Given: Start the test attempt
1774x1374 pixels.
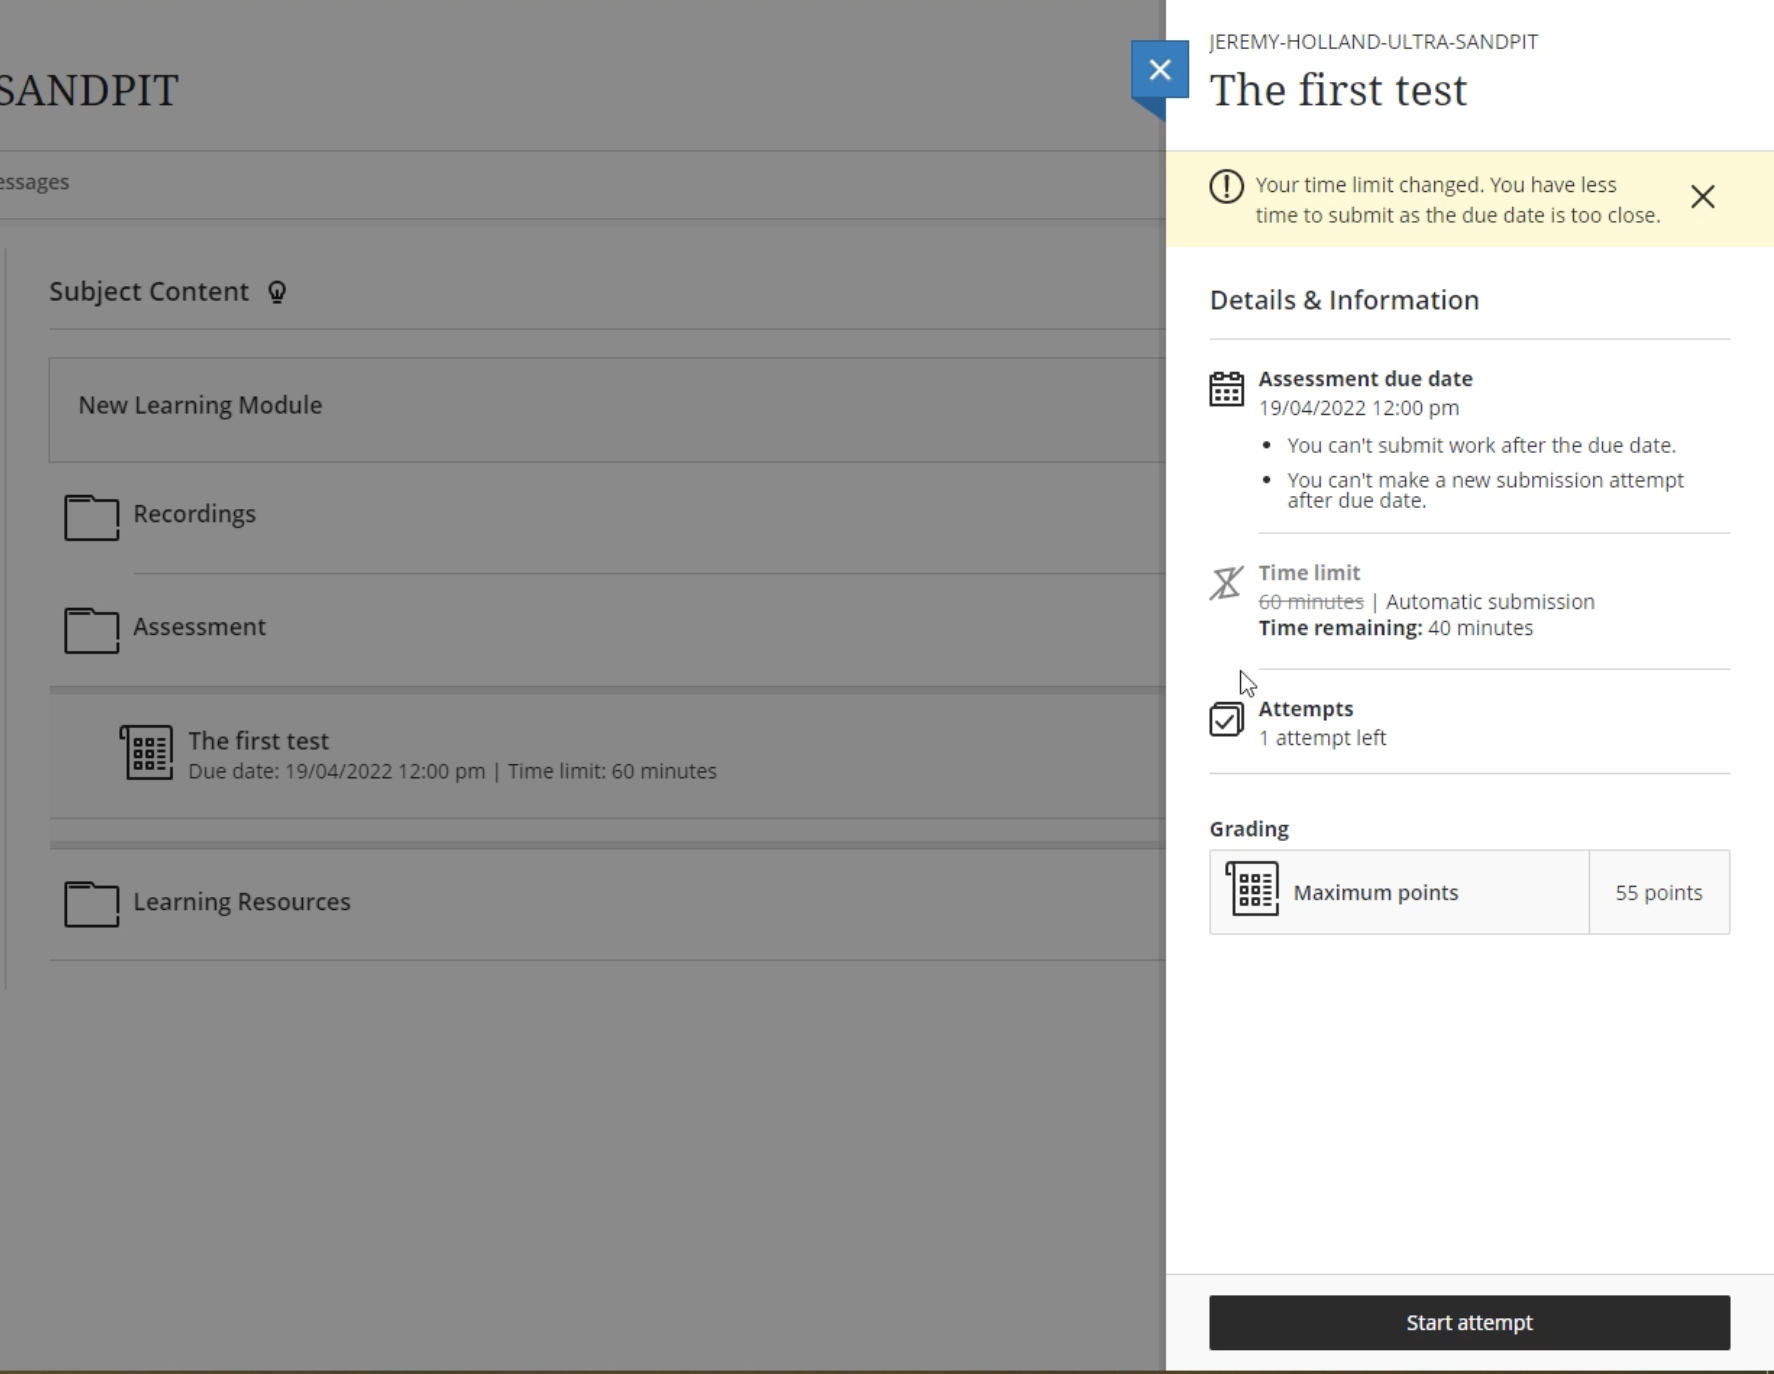Looking at the screenshot, I should tap(1469, 1323).
